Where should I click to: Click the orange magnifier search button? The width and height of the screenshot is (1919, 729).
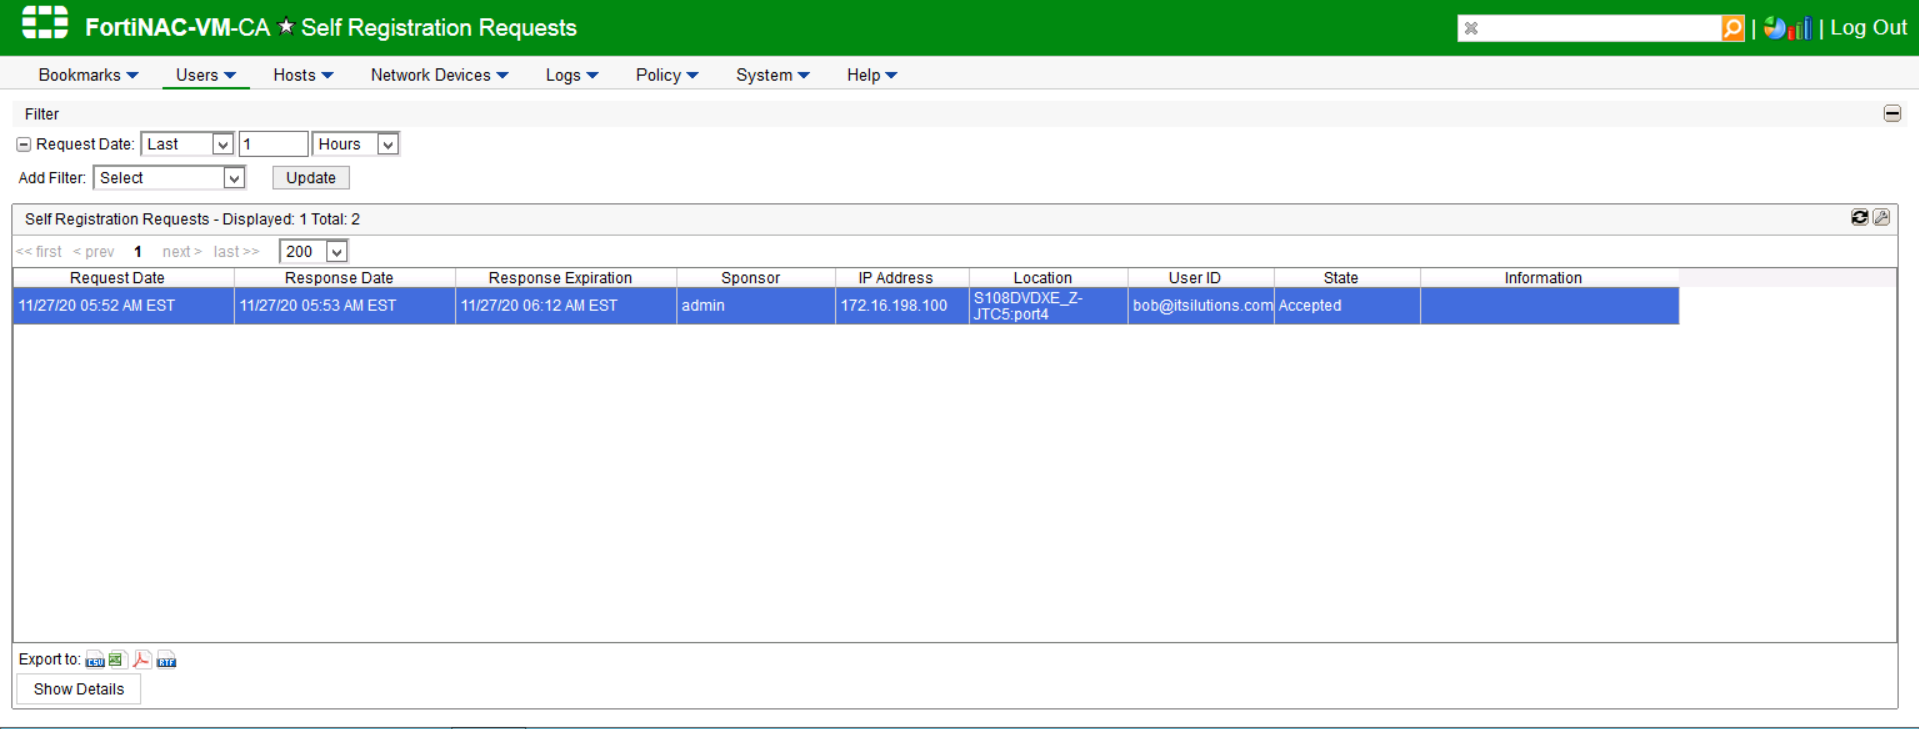click(1733, 28)
